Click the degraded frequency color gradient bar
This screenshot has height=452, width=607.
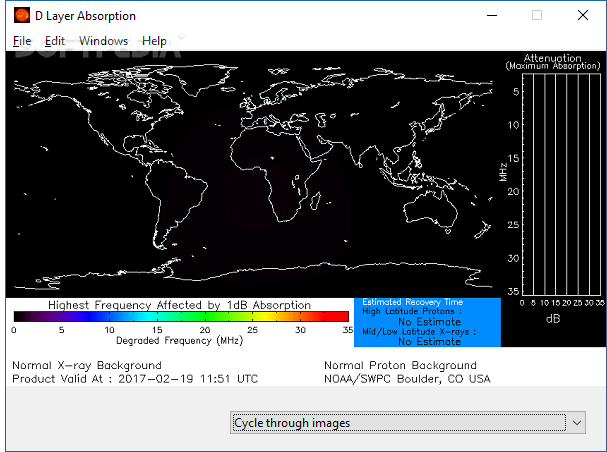181,317
